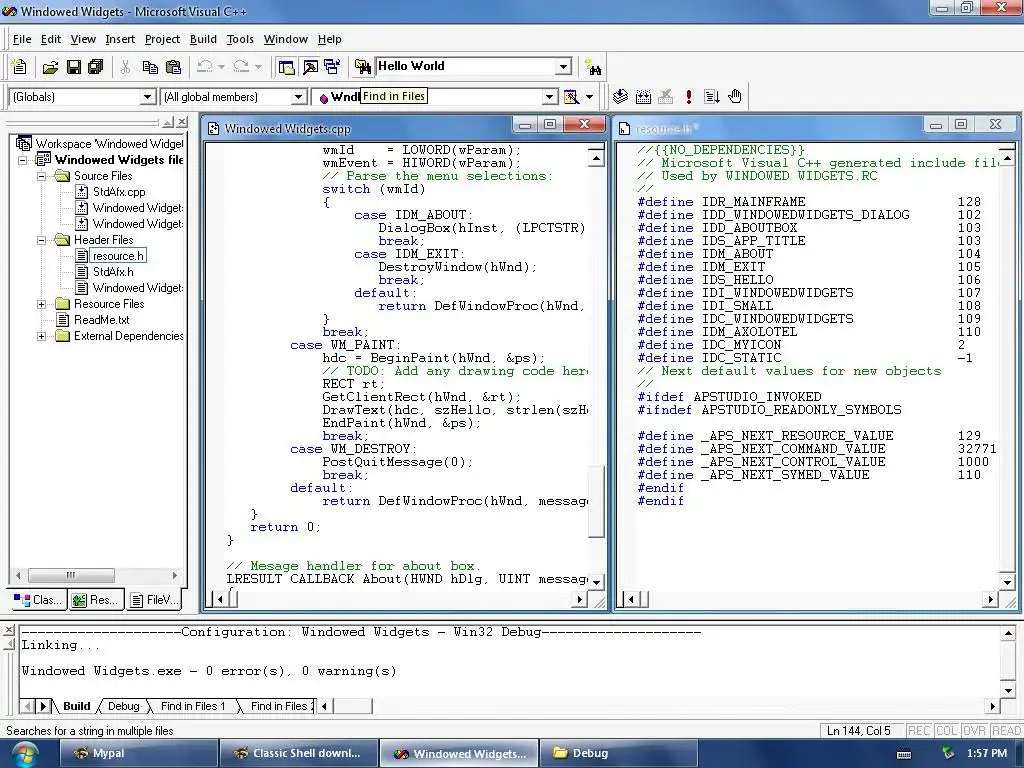This screenshot has height=768, width=1024.
Task: Open the Edit menu
Action: 51,39
